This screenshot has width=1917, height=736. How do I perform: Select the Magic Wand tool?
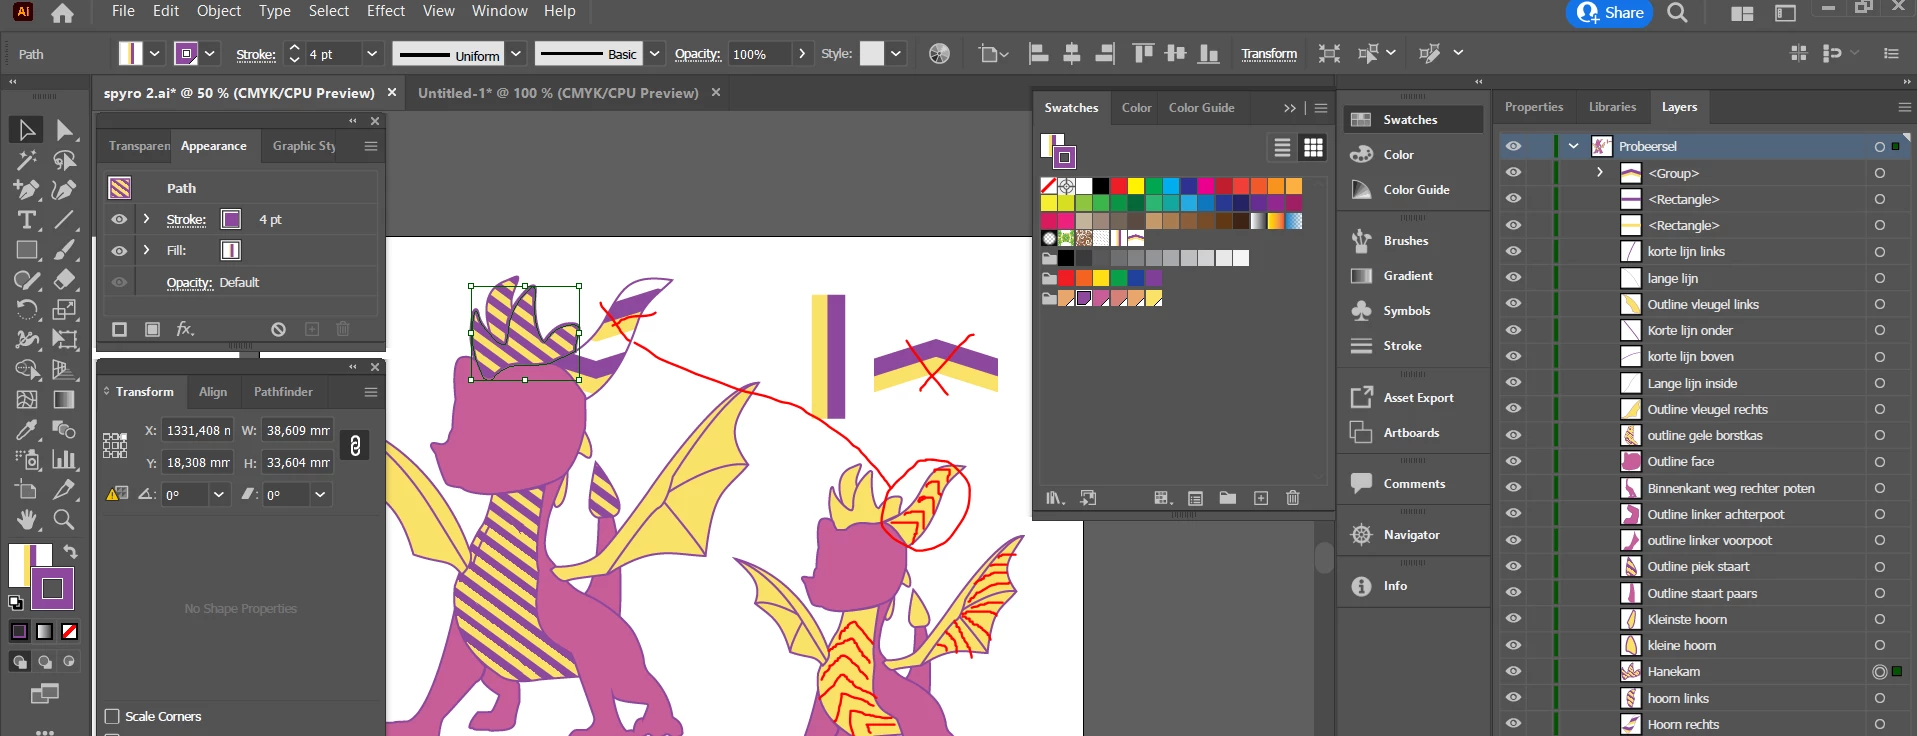[x=26, y=160]
